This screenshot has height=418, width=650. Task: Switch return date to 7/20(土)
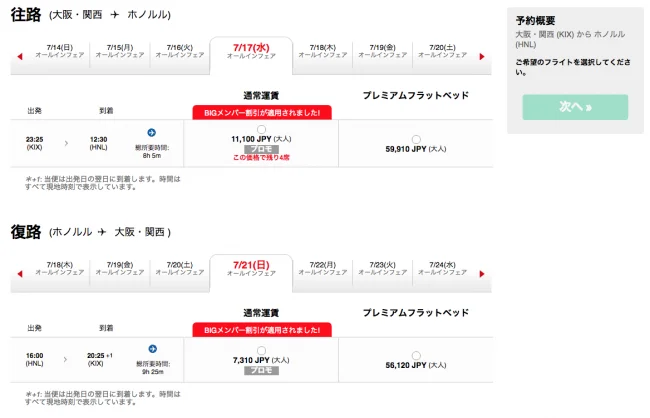[x=179, y=268]
